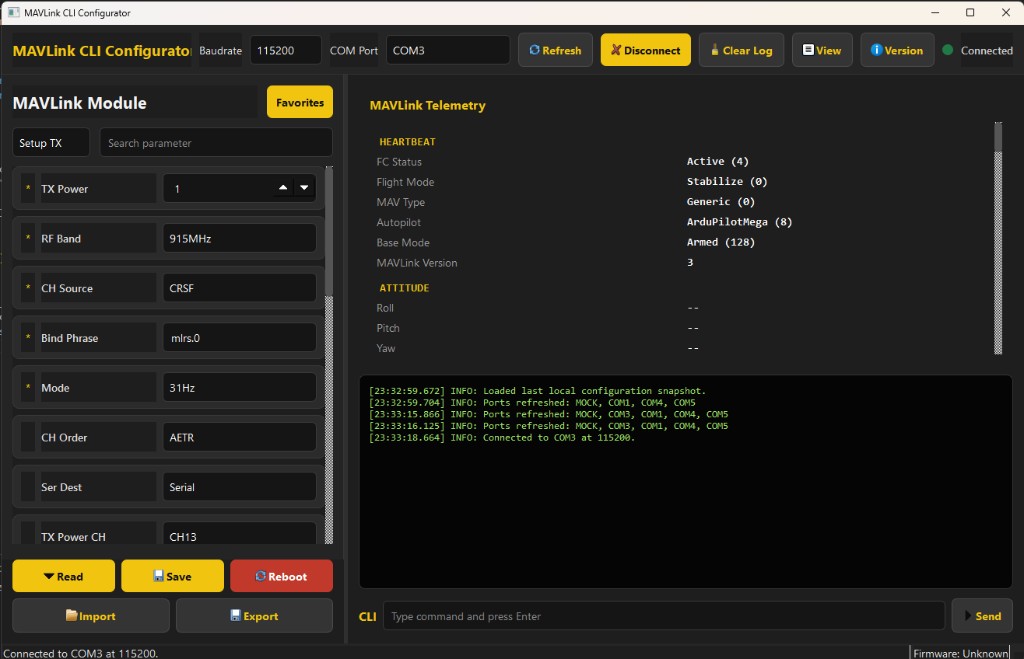Open the Baudrate 115200 box
The width and height of the screenshot is (1024, 659).
coord(285,50)
